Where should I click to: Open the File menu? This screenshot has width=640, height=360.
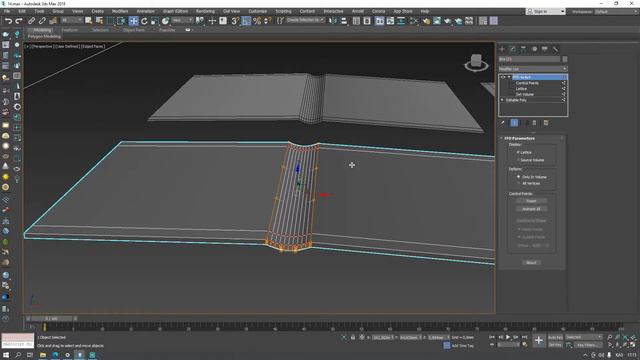point(7,11)
